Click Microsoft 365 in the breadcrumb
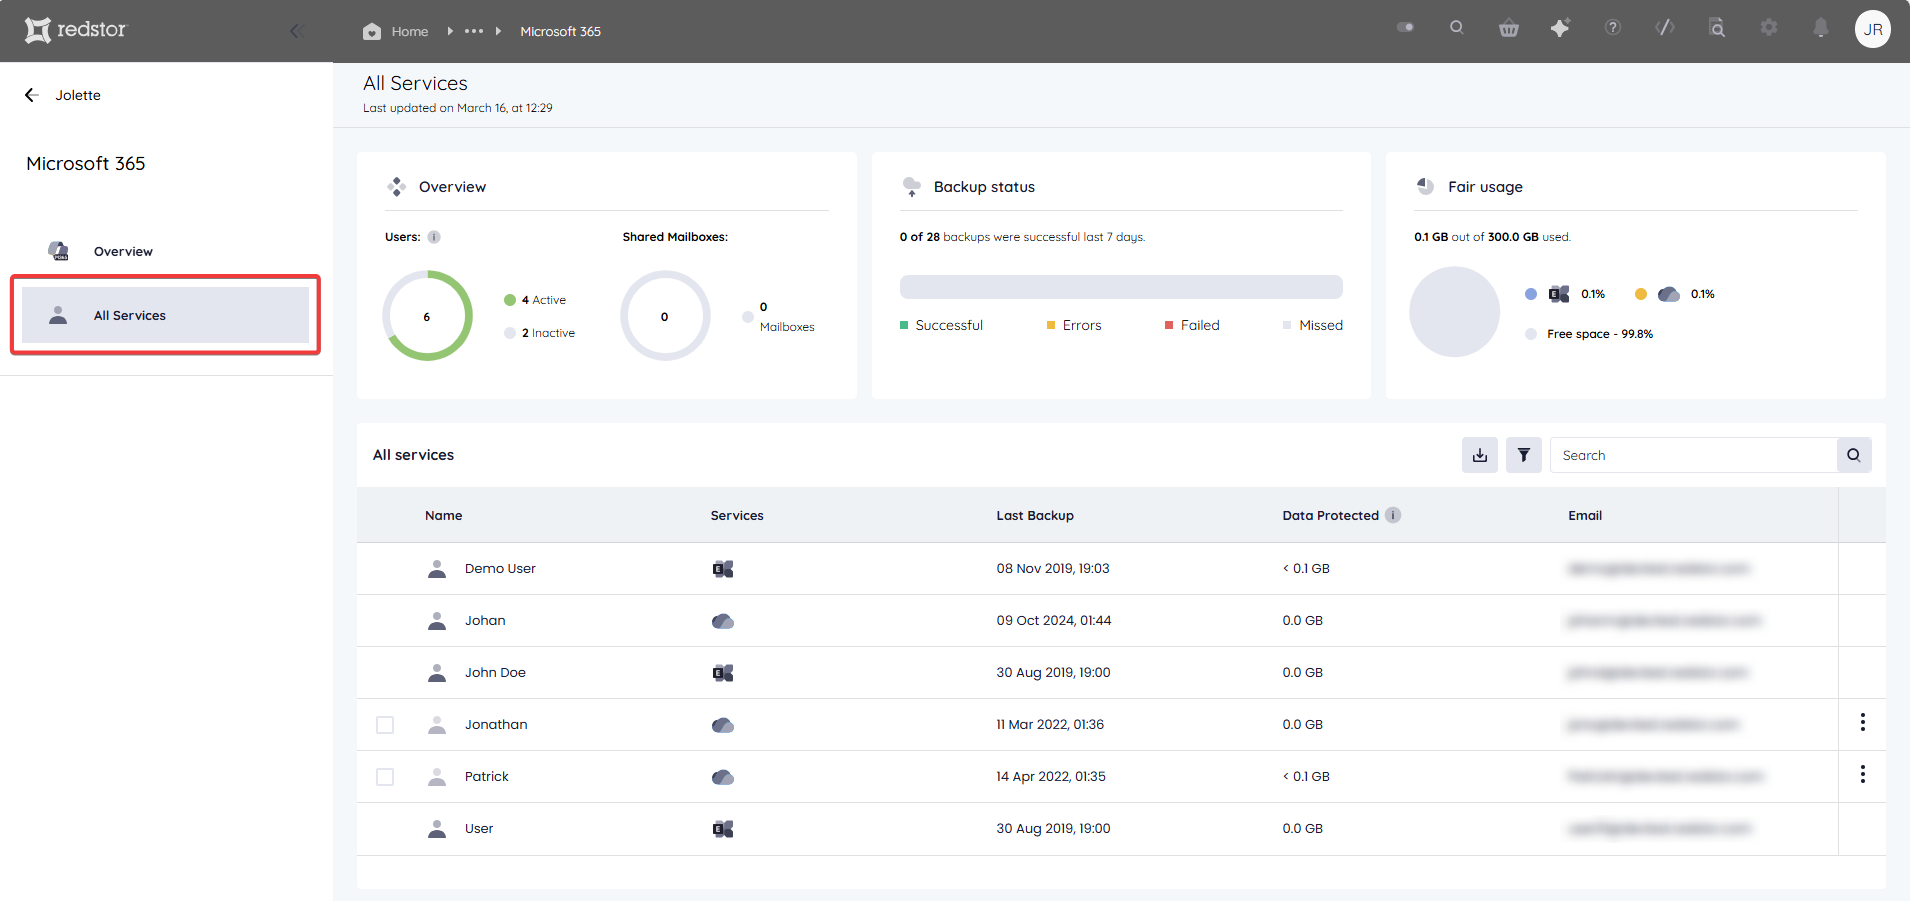This screenshot has width=1910, height=901. (x=561, y=32)
